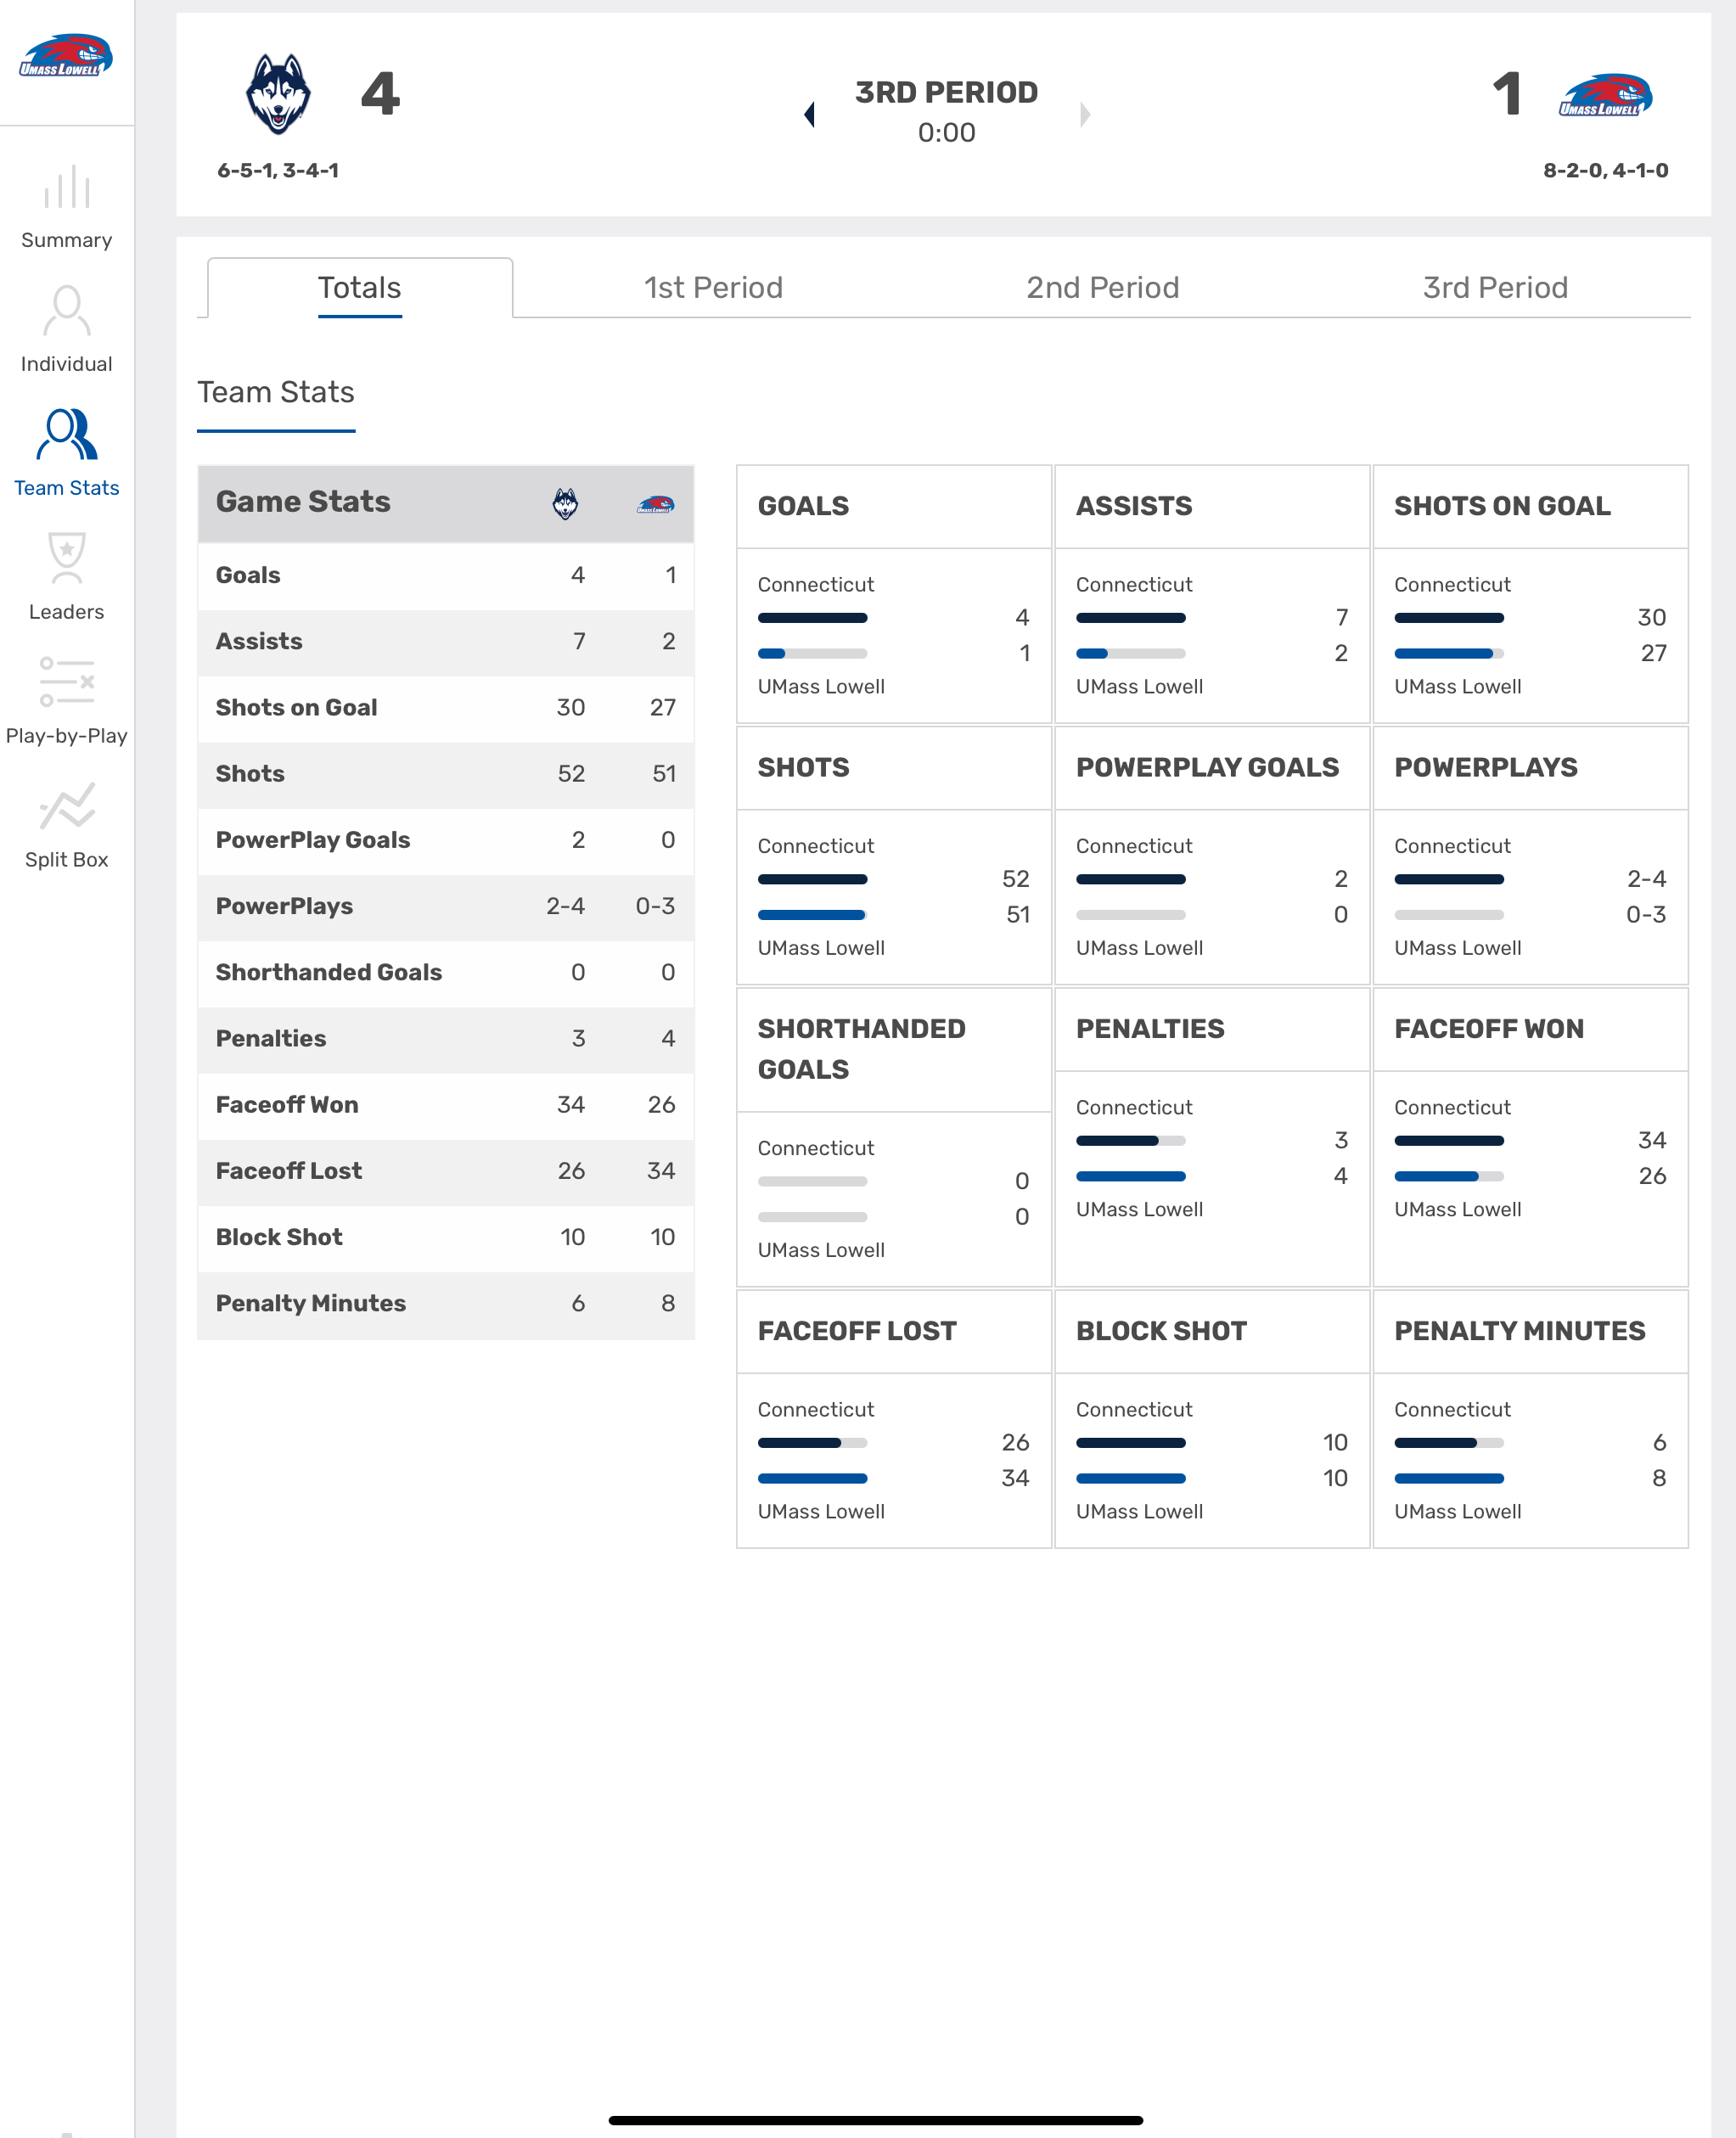Click the SHORTHANDED GOALS card title
This screenshot has height=2138, width=1736.
tap(861, 1049)
